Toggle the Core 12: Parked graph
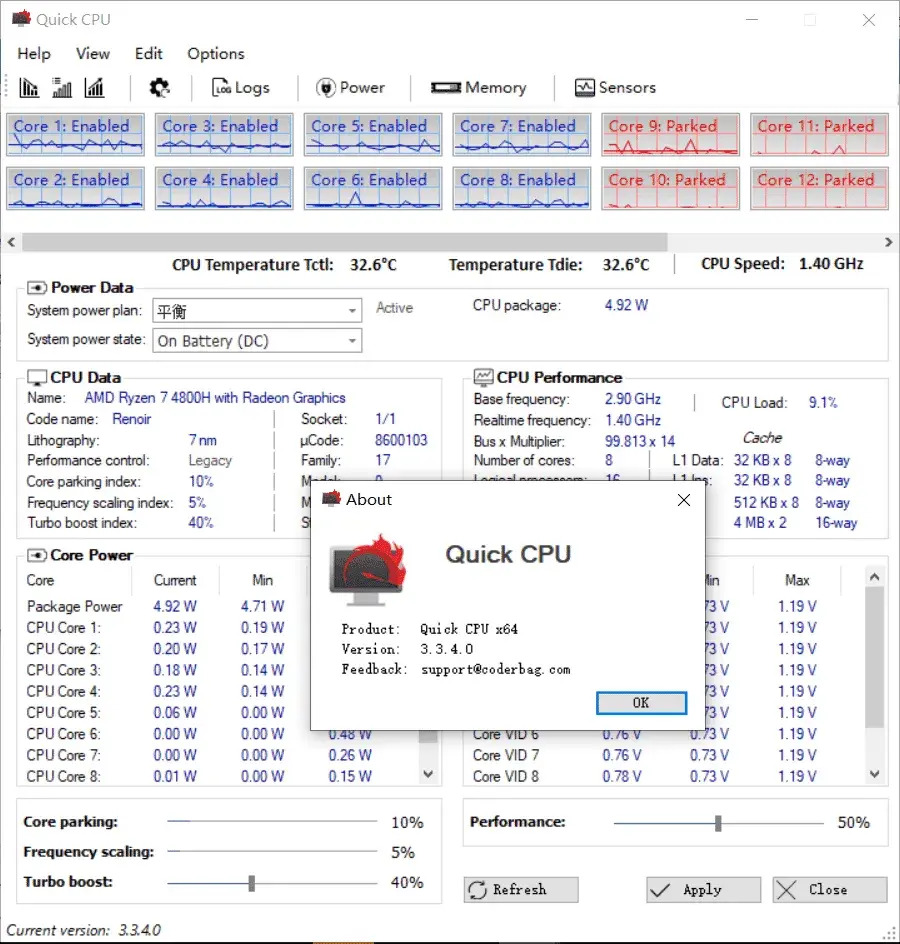 819,188
